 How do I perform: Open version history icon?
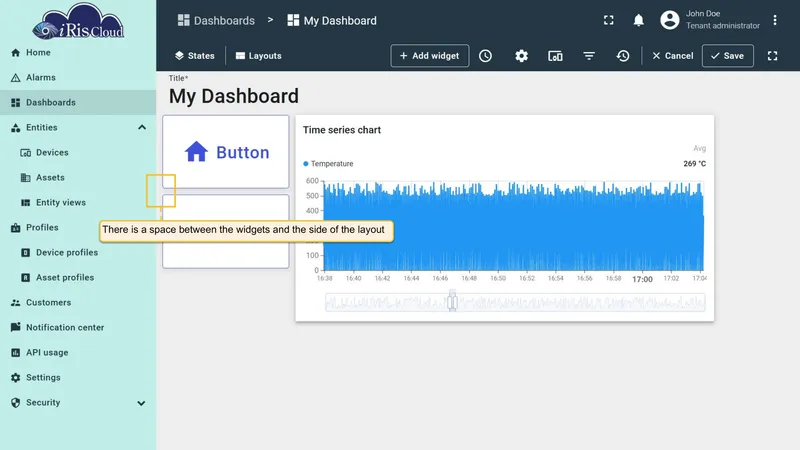pos(622,56)
